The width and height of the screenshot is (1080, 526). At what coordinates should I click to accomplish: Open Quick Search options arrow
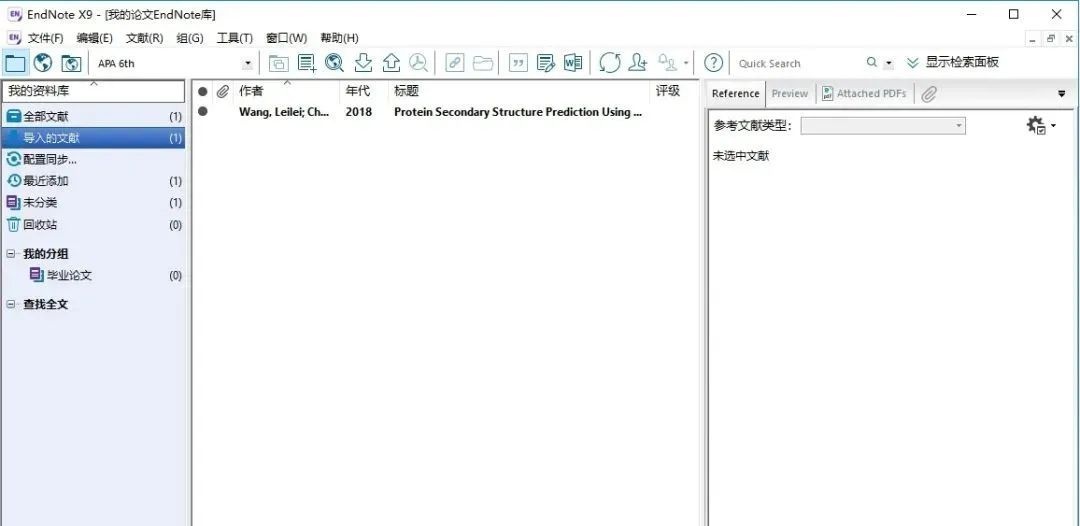(x=889, y=63)
